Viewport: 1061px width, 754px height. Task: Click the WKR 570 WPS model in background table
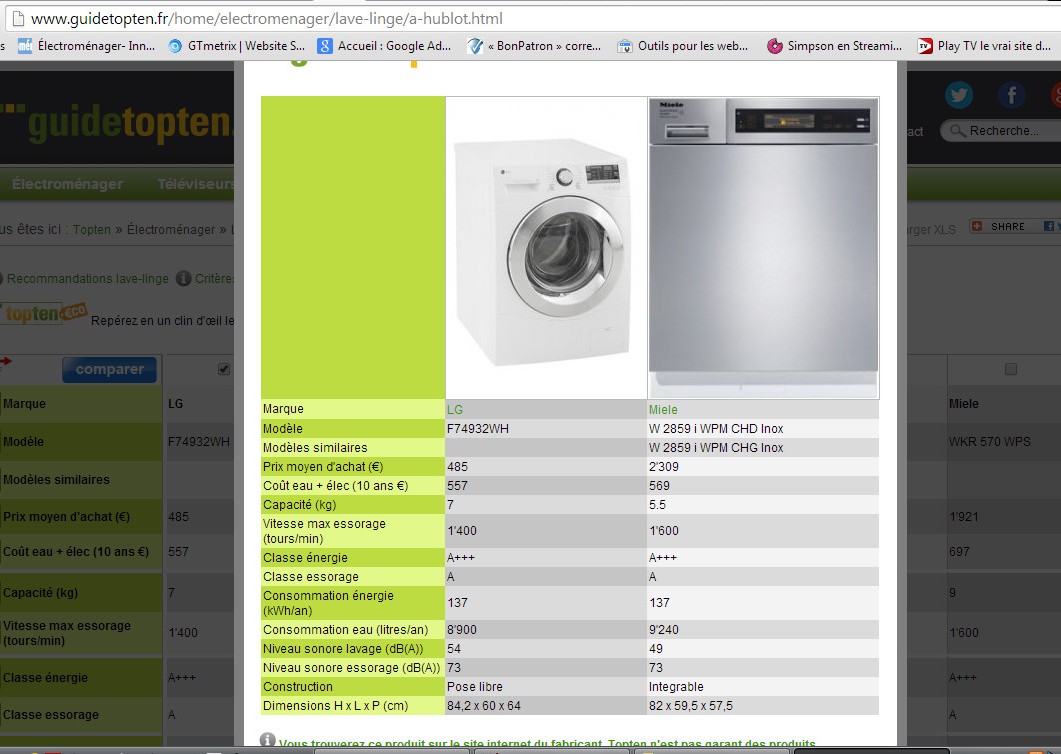989,441
